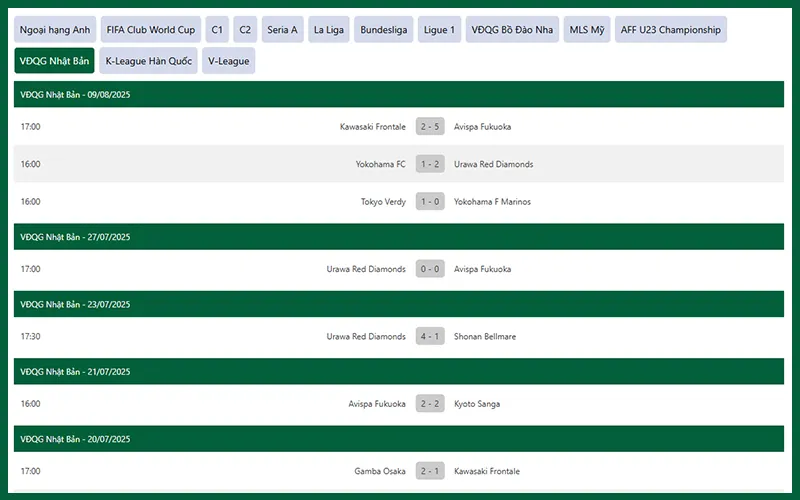Select the Ligue 1 tab
This screenshot has height=500, width=800.
[439, 30]
